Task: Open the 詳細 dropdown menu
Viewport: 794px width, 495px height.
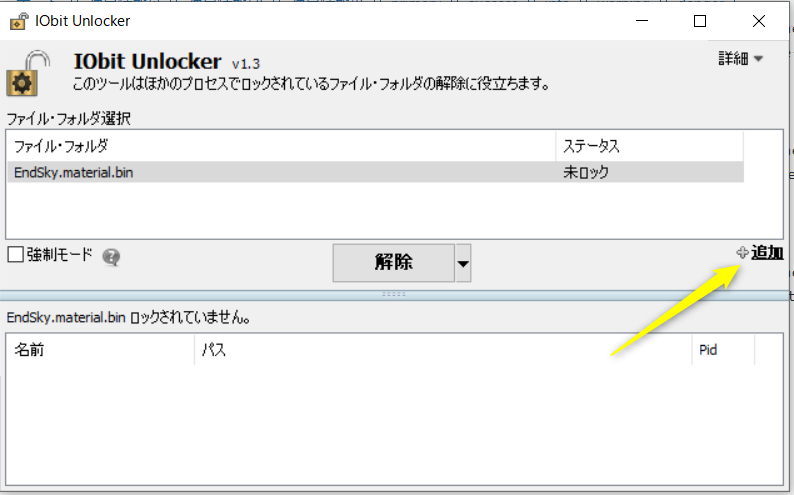Action: [x=740, y=59]
